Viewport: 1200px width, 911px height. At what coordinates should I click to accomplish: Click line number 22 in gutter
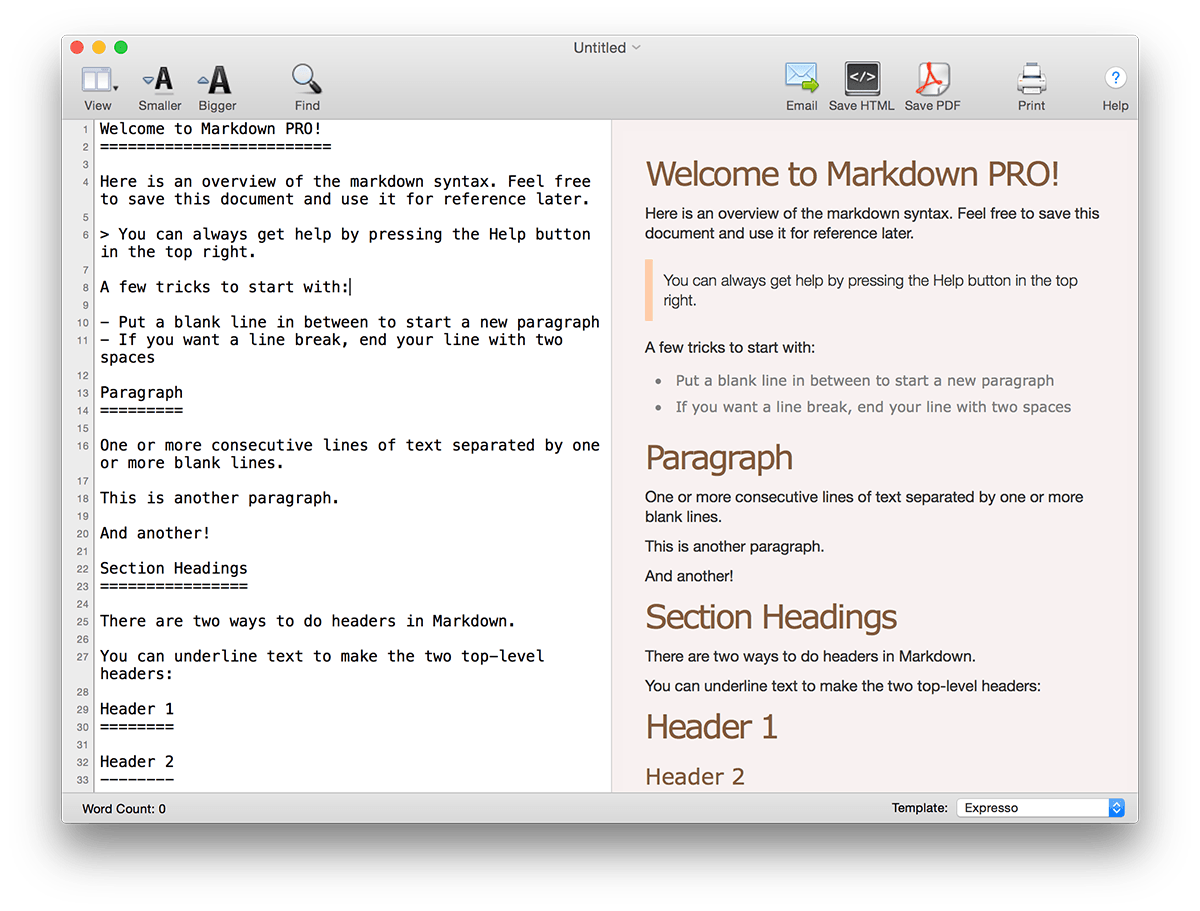[83, 570]
